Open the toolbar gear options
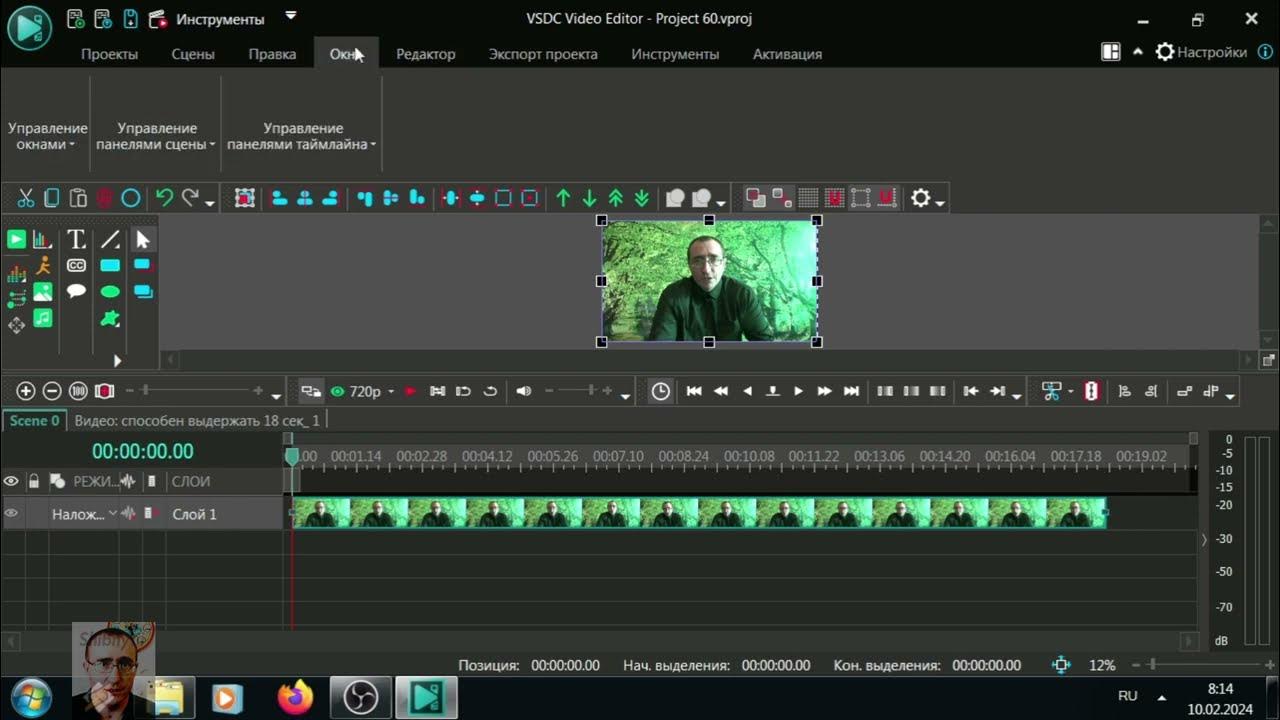The image size is (1280, 720). 921,198
